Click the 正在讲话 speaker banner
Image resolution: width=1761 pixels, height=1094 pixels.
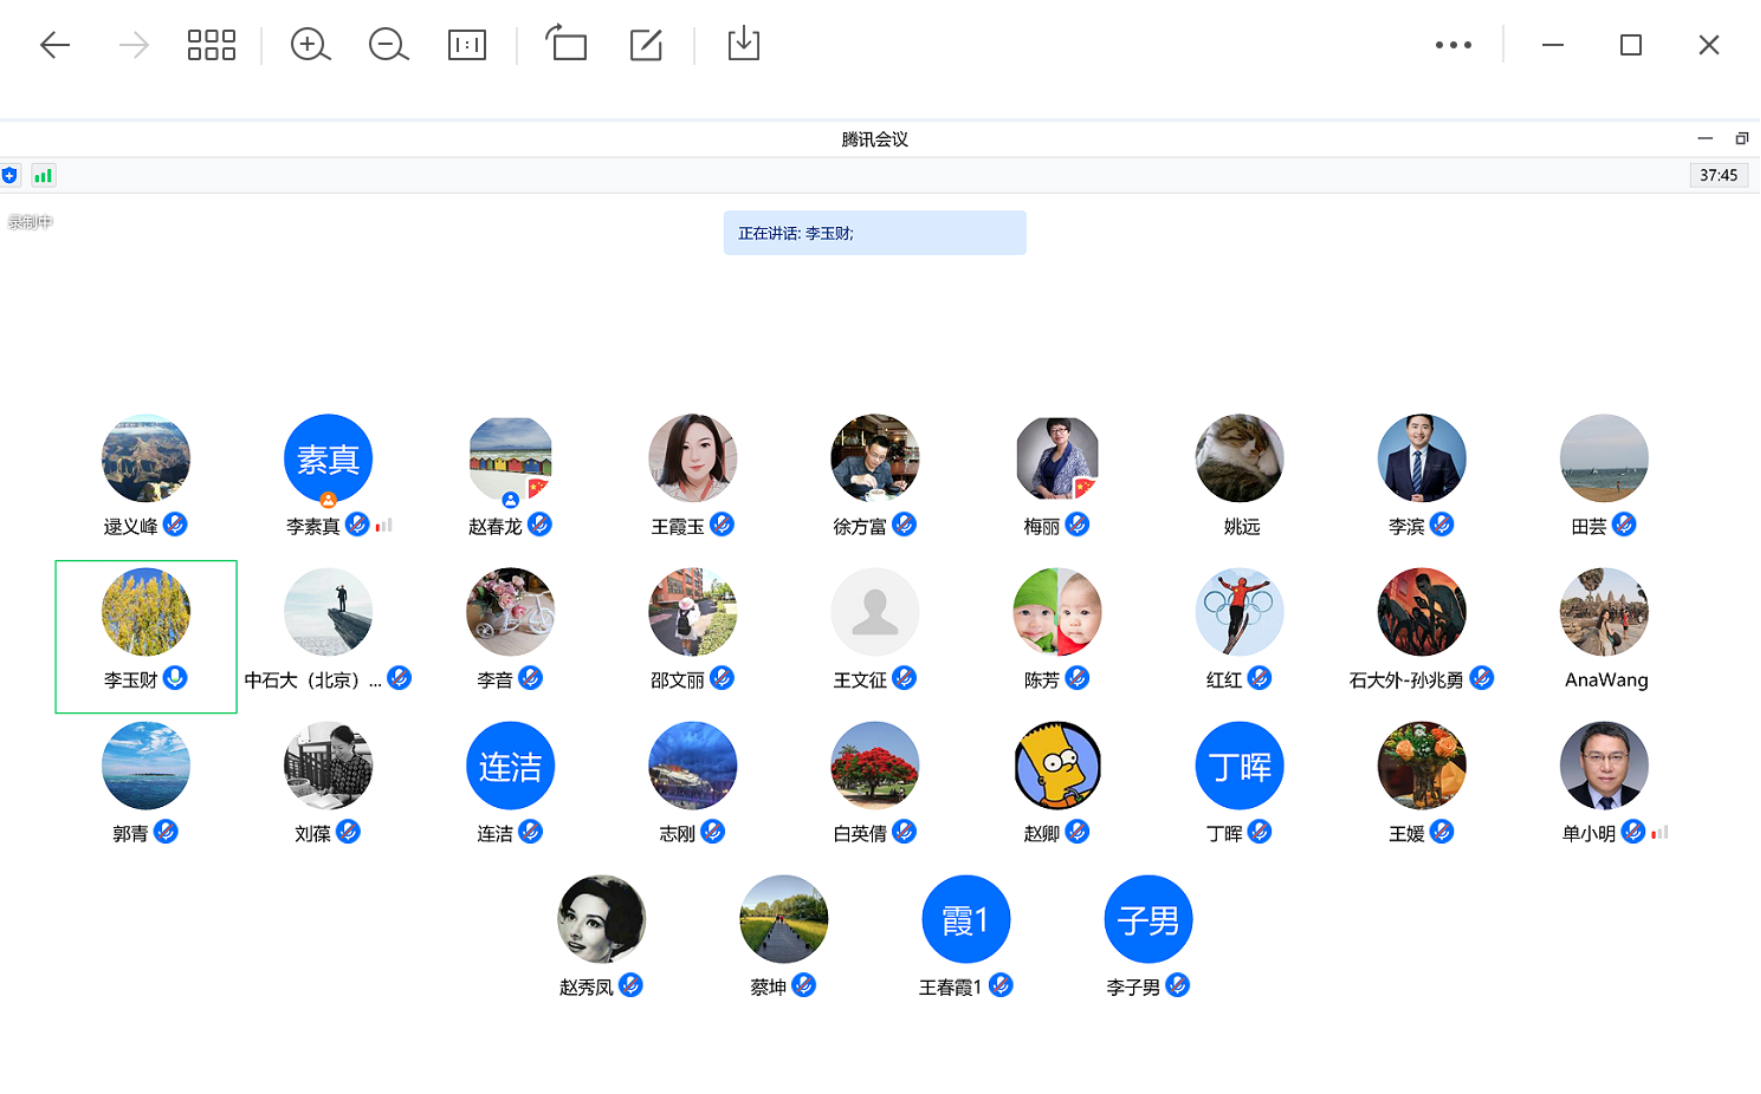pyautogui.click(x=874, y=233)
